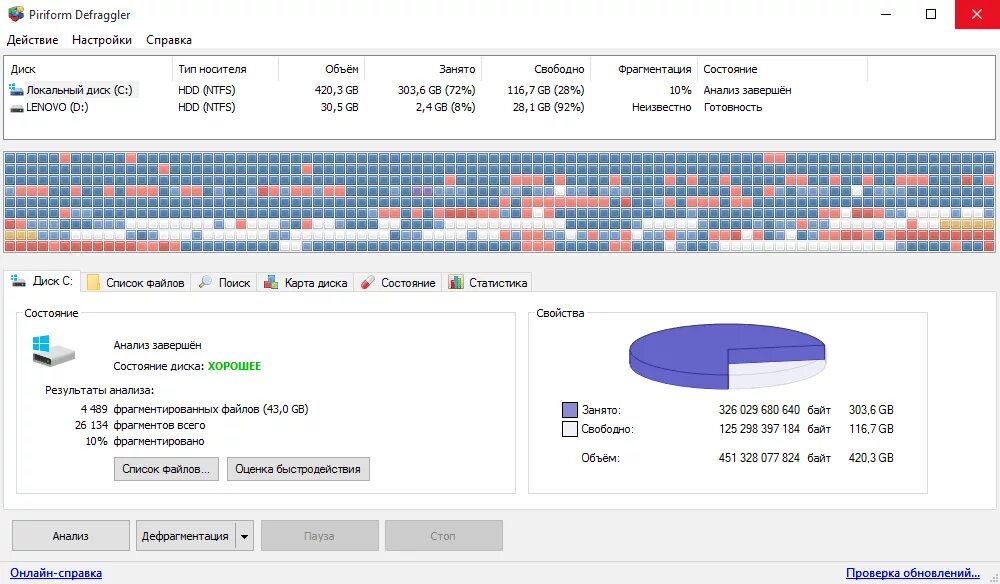Click the 125 298 397 184 bytes value

[759, 428]
